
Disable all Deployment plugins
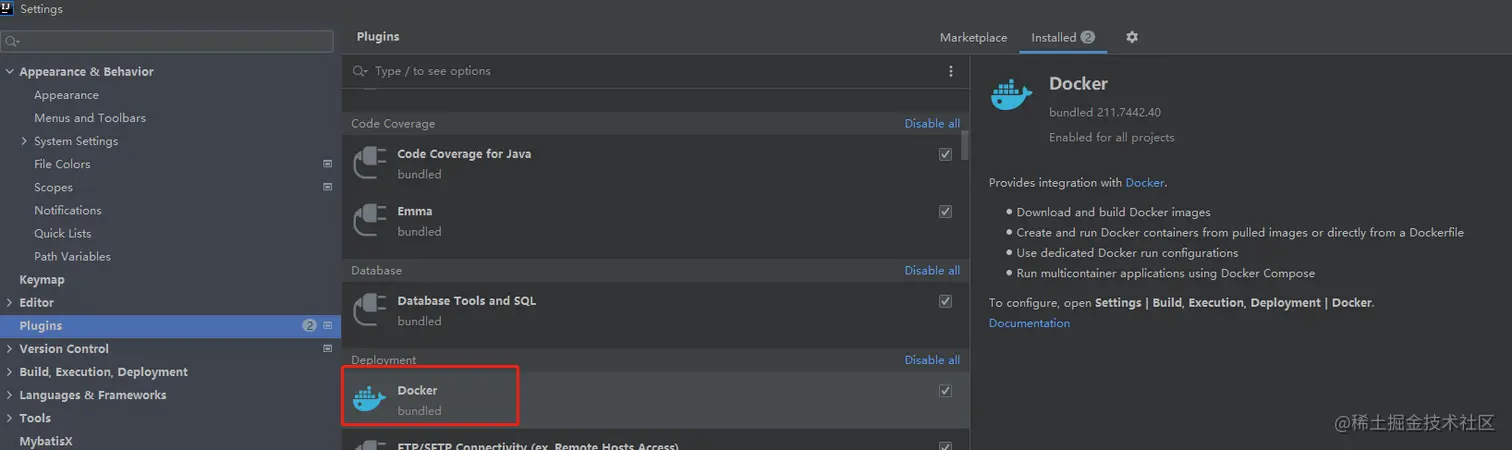932,360
